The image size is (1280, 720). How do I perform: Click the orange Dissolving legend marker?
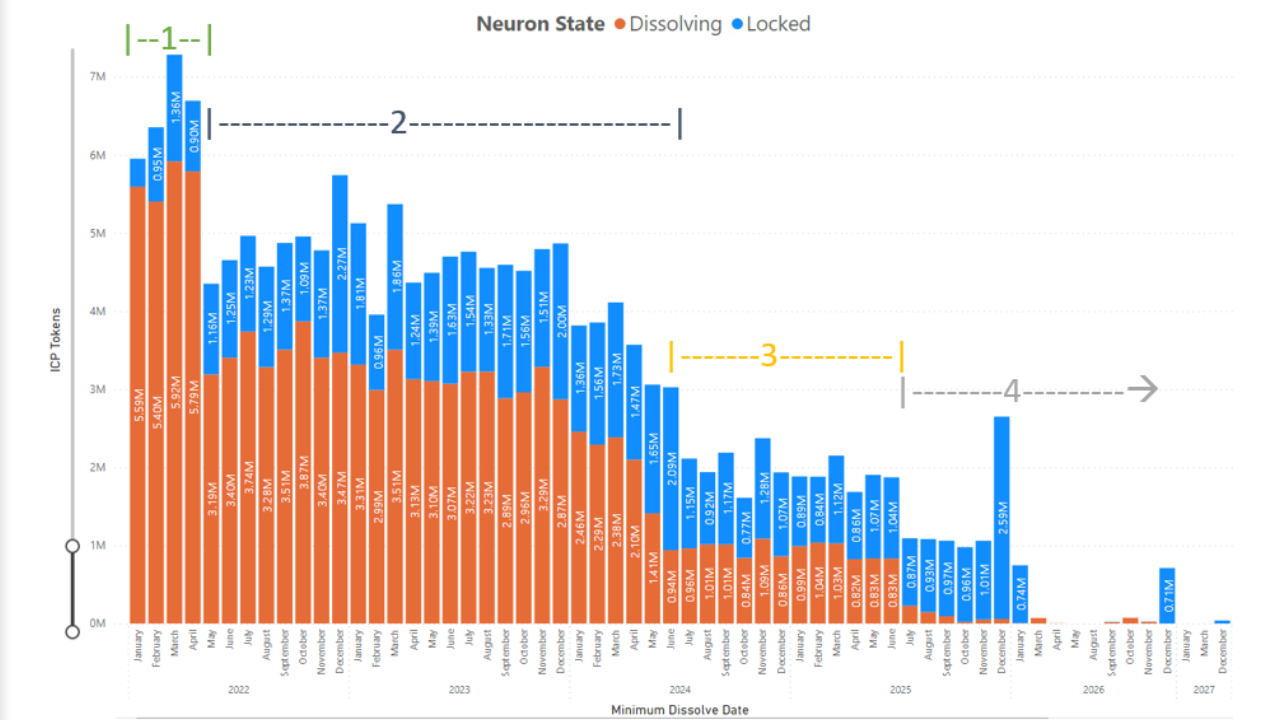[620, 24]
